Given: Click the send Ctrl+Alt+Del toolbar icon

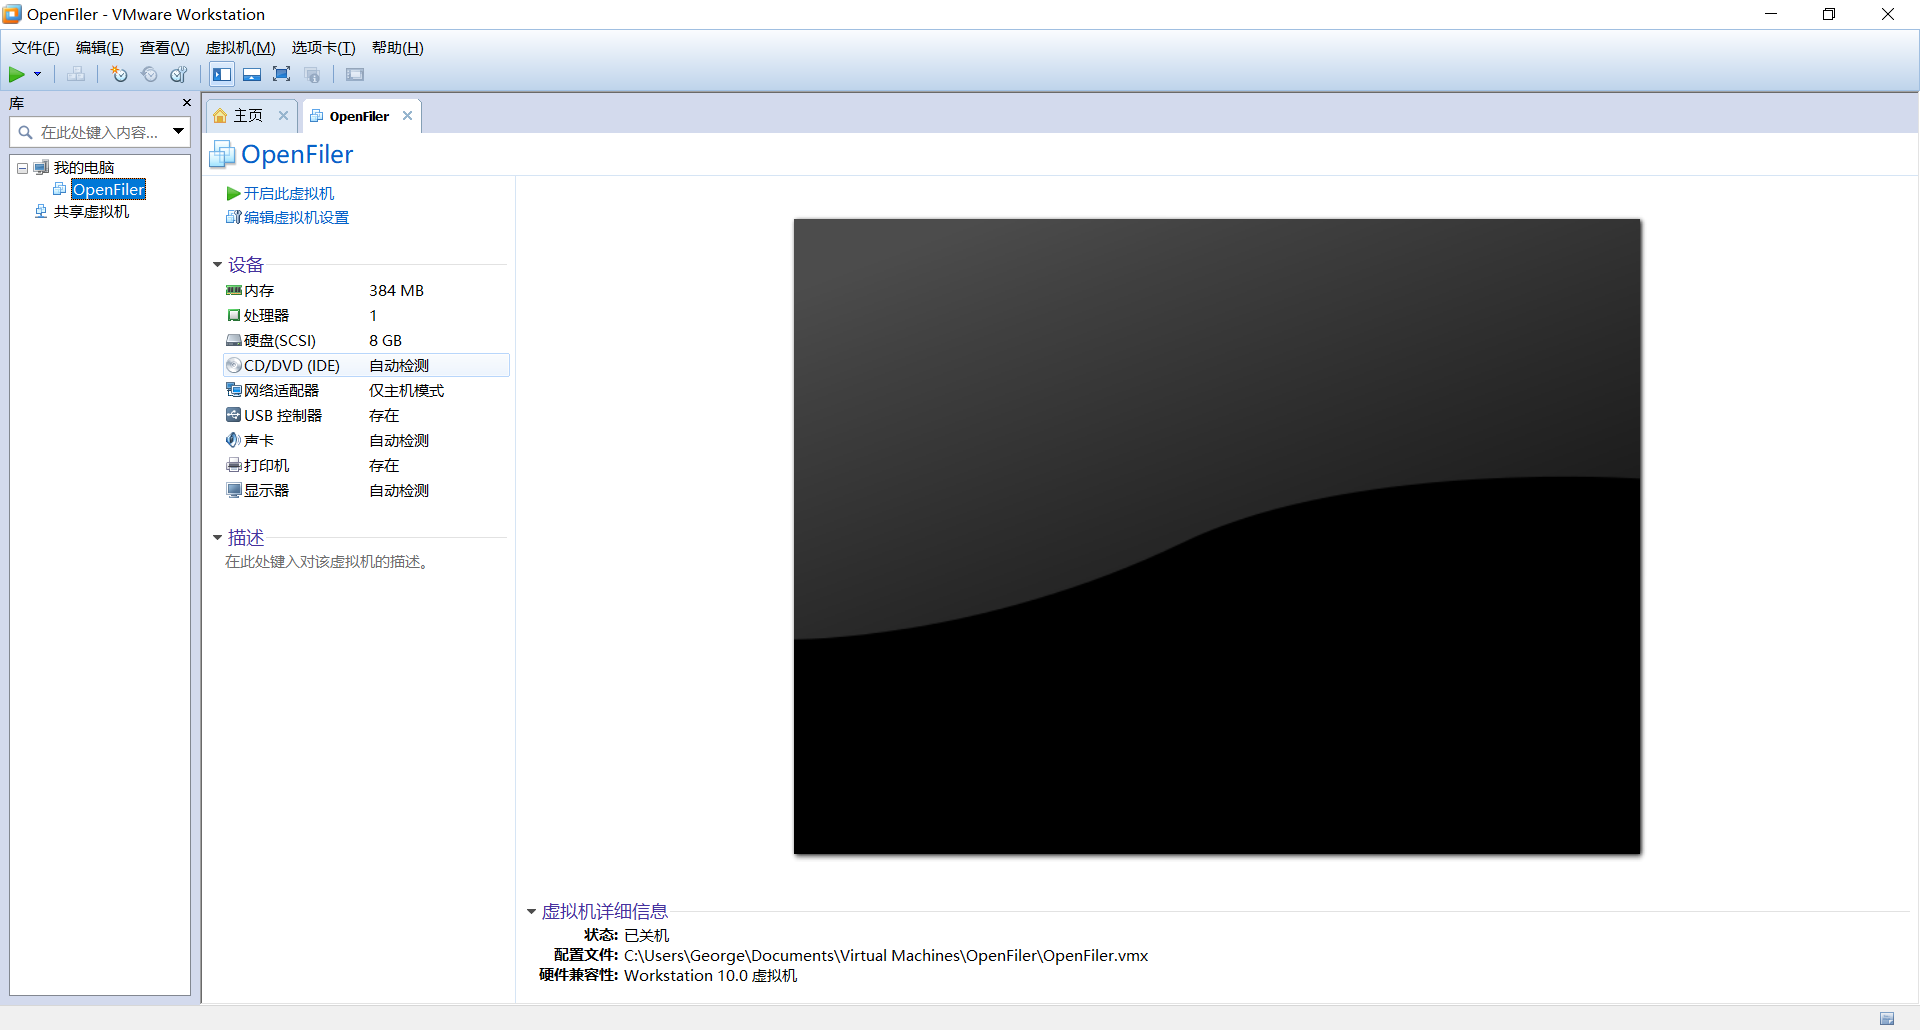Looking at the screenshot, I should coord(76,74).
